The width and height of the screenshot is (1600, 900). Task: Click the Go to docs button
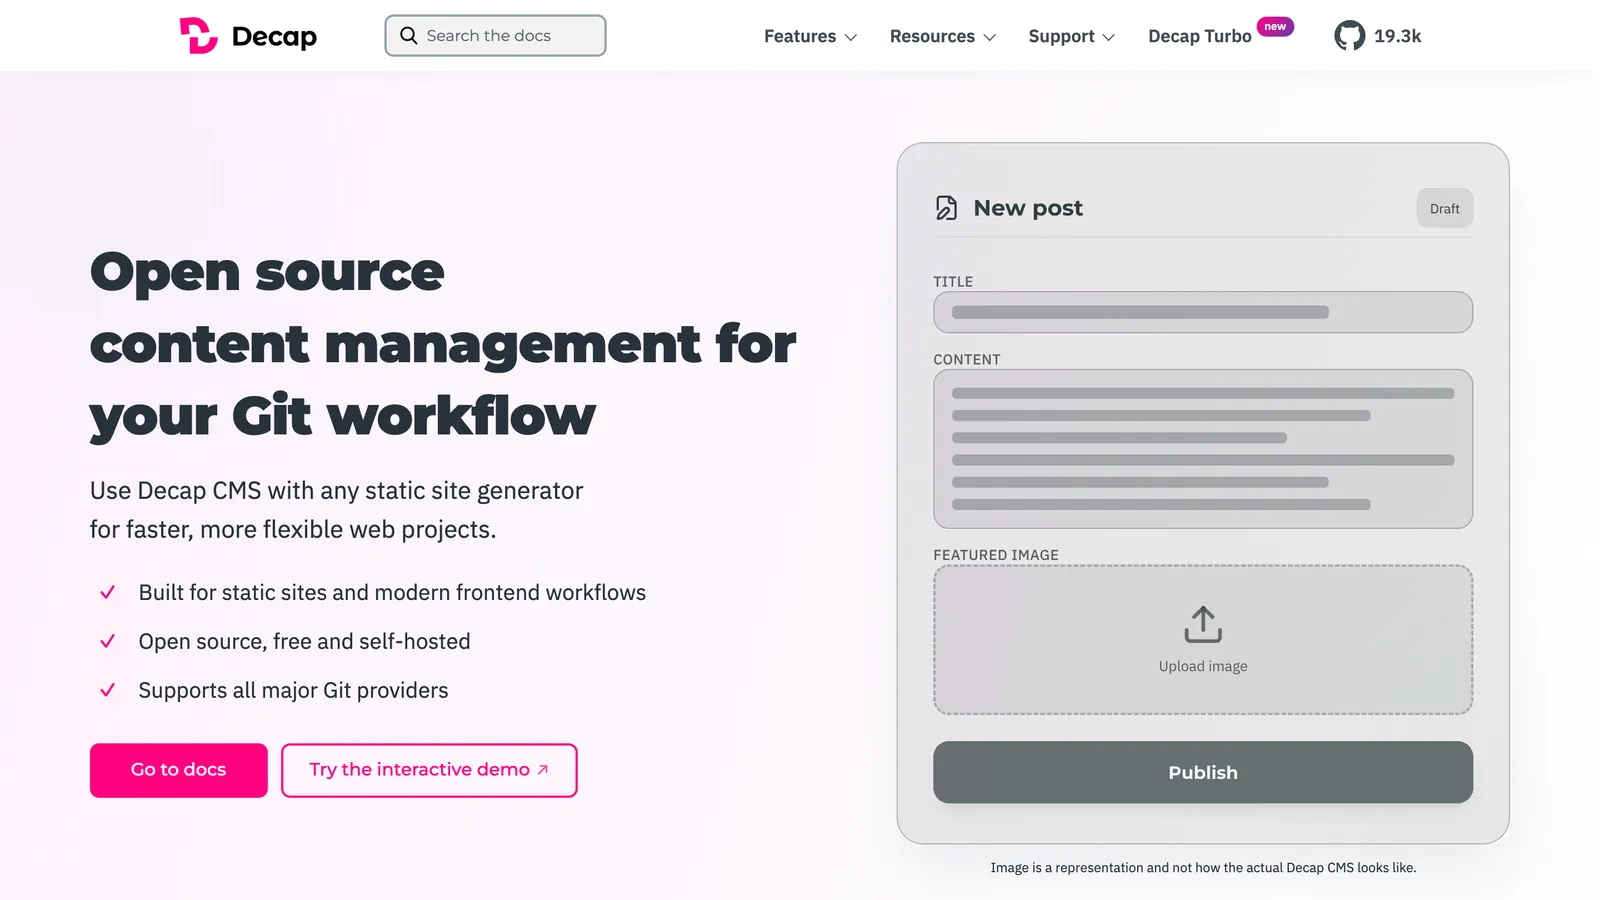coord(179,770)
